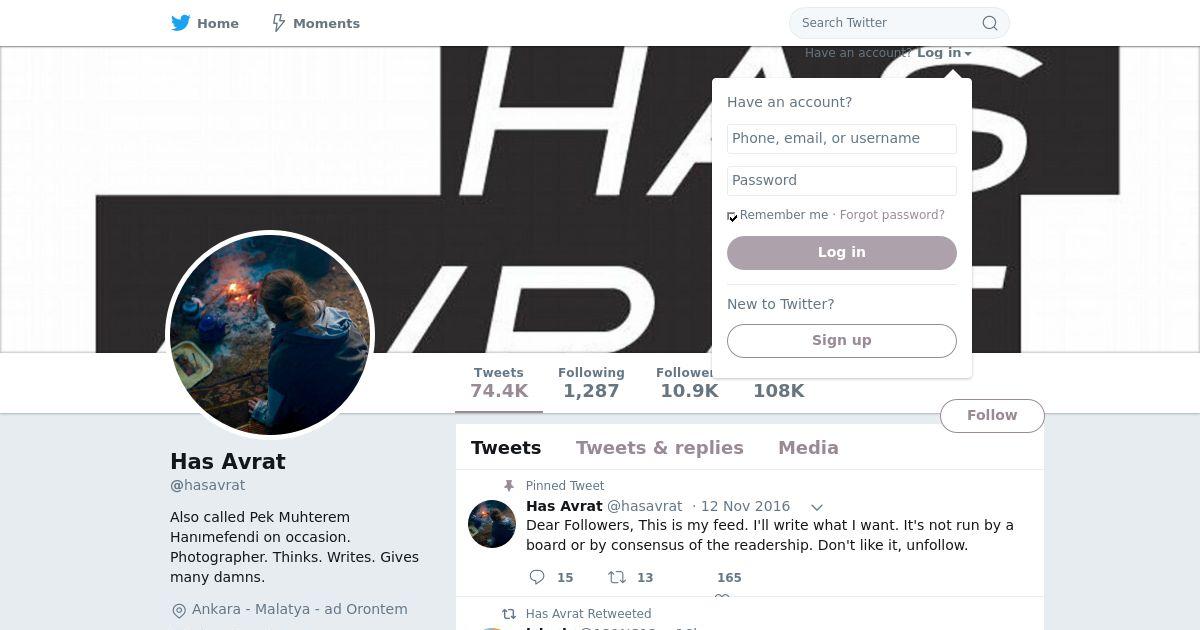Screen dimensions: 1200x630
Task: Retweet the pinned tweet via retweet icon
Action: click(x=617, y=577)
